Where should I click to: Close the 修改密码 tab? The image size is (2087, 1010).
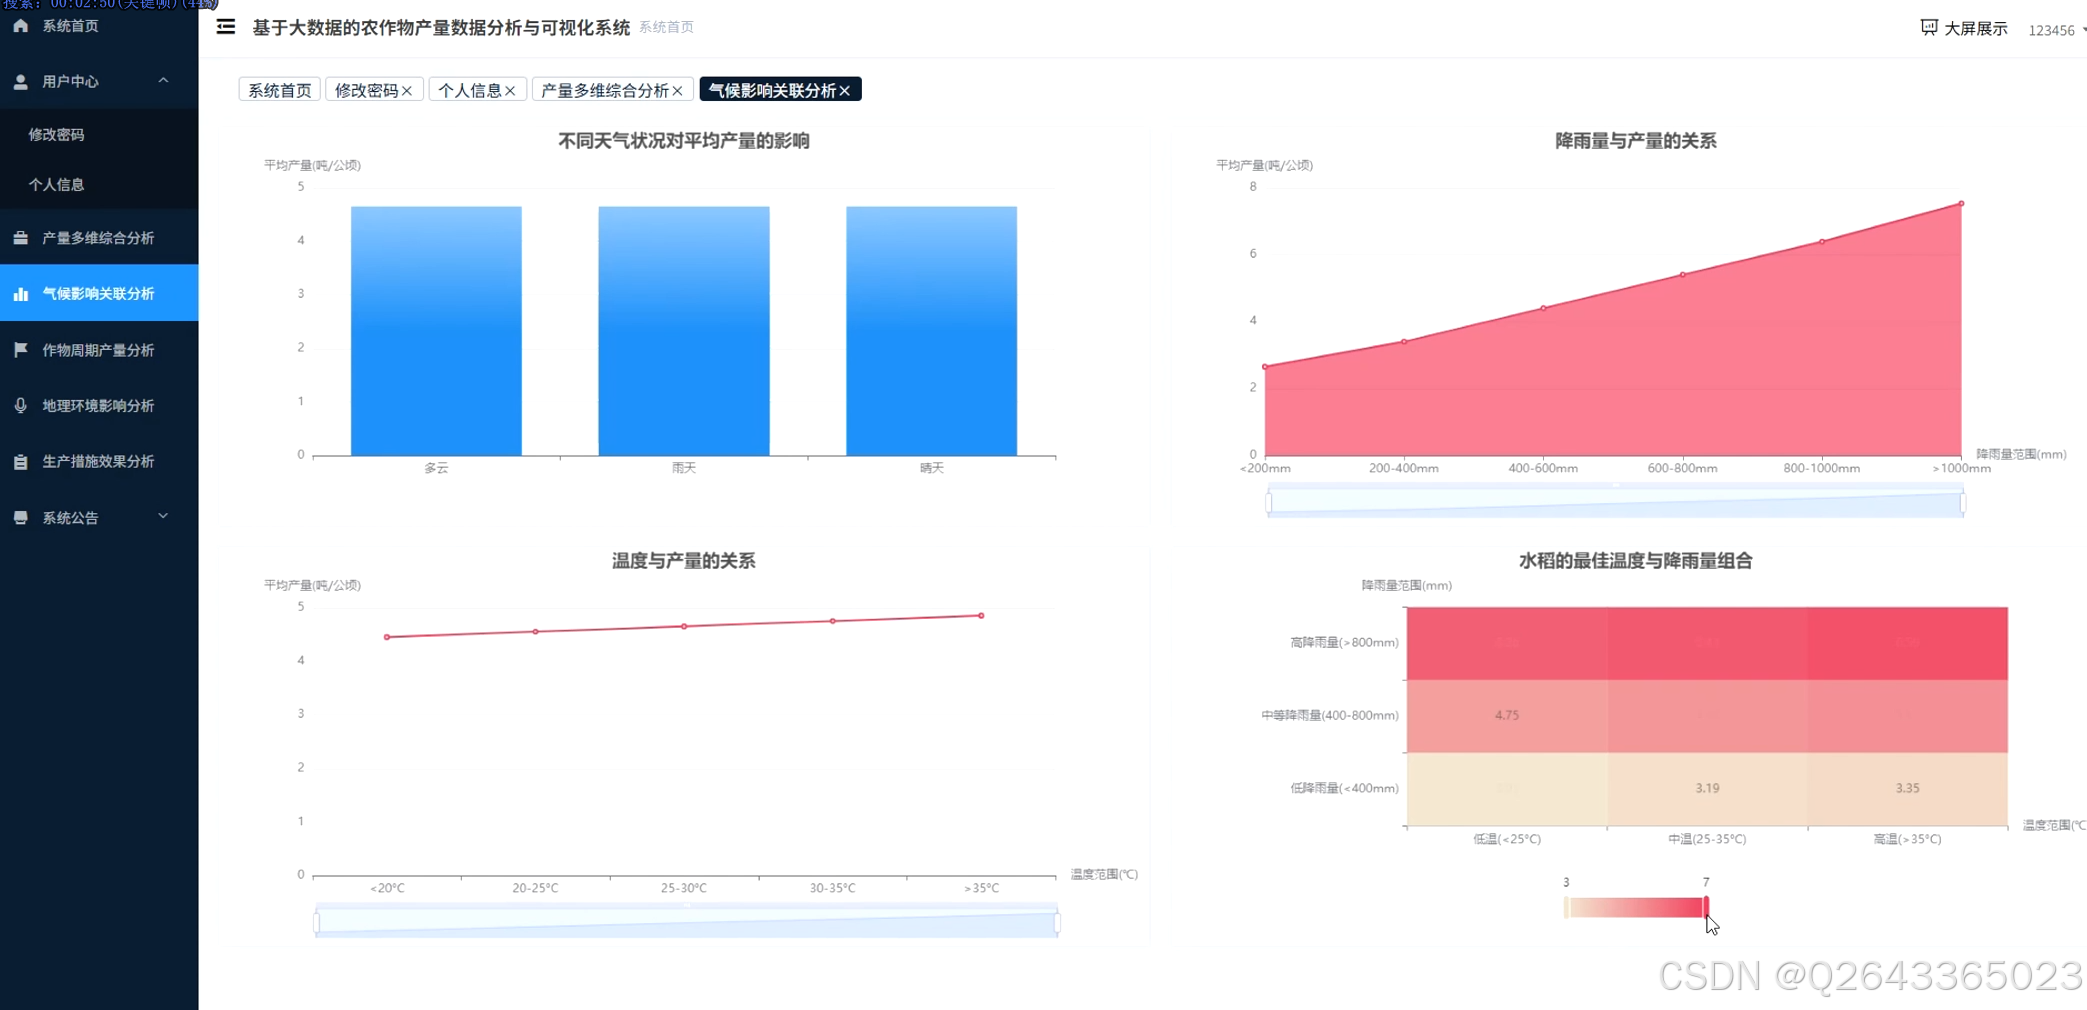pos(407,91)
